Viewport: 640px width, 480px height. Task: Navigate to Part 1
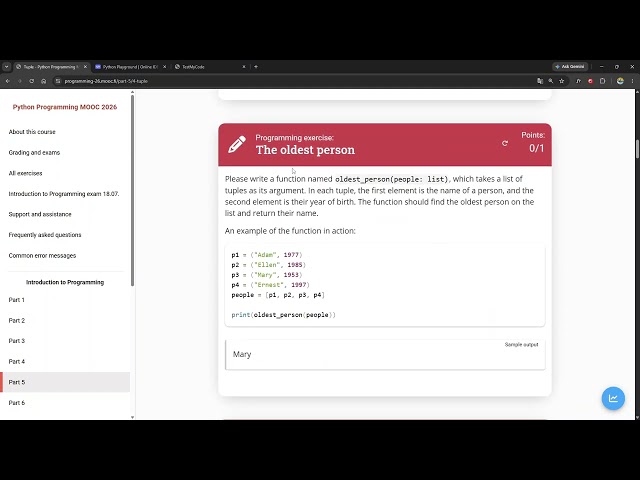coord(17,300)
